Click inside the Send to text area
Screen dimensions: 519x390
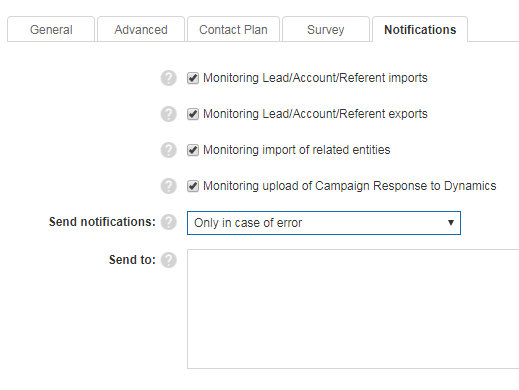coord(353,309)
